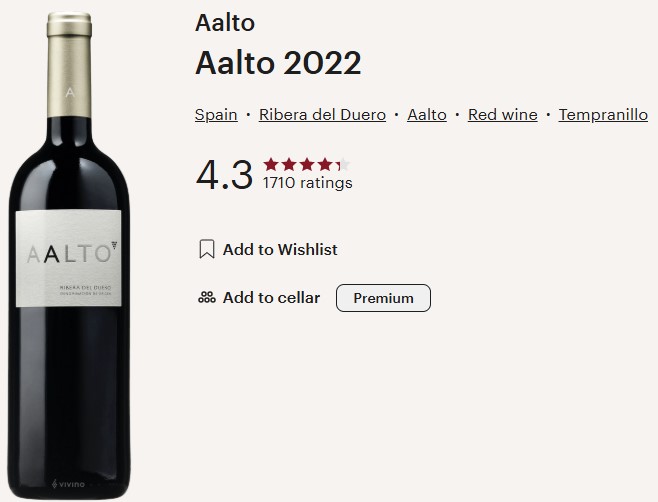The image size is (658, 502).
Task: Open the Tempranillo grape link
Action: click(x=603, y=115)
